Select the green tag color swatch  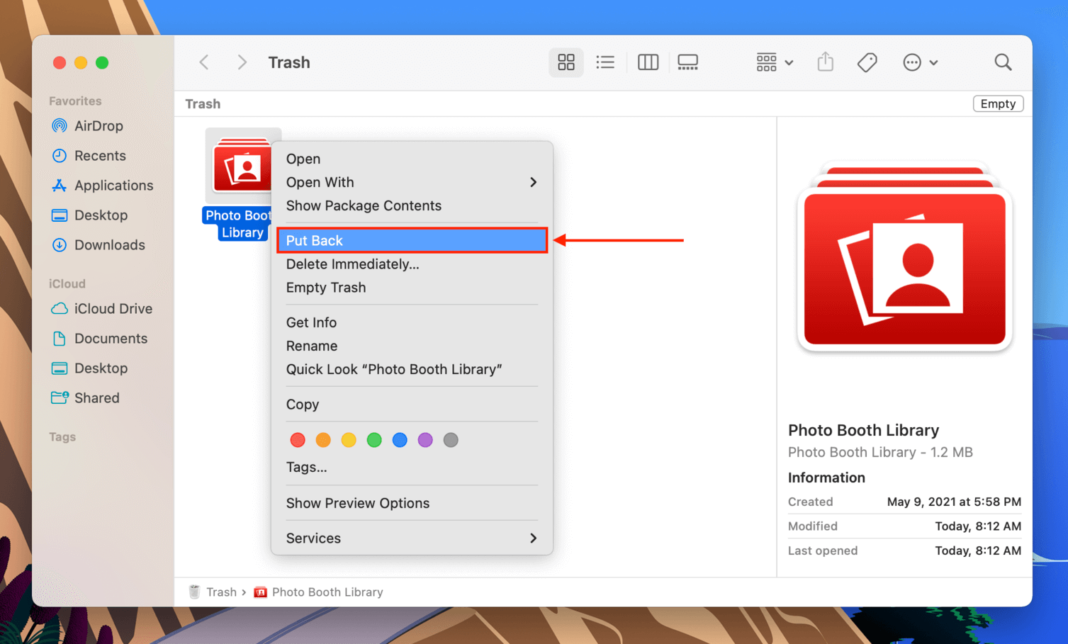[374, 439]
